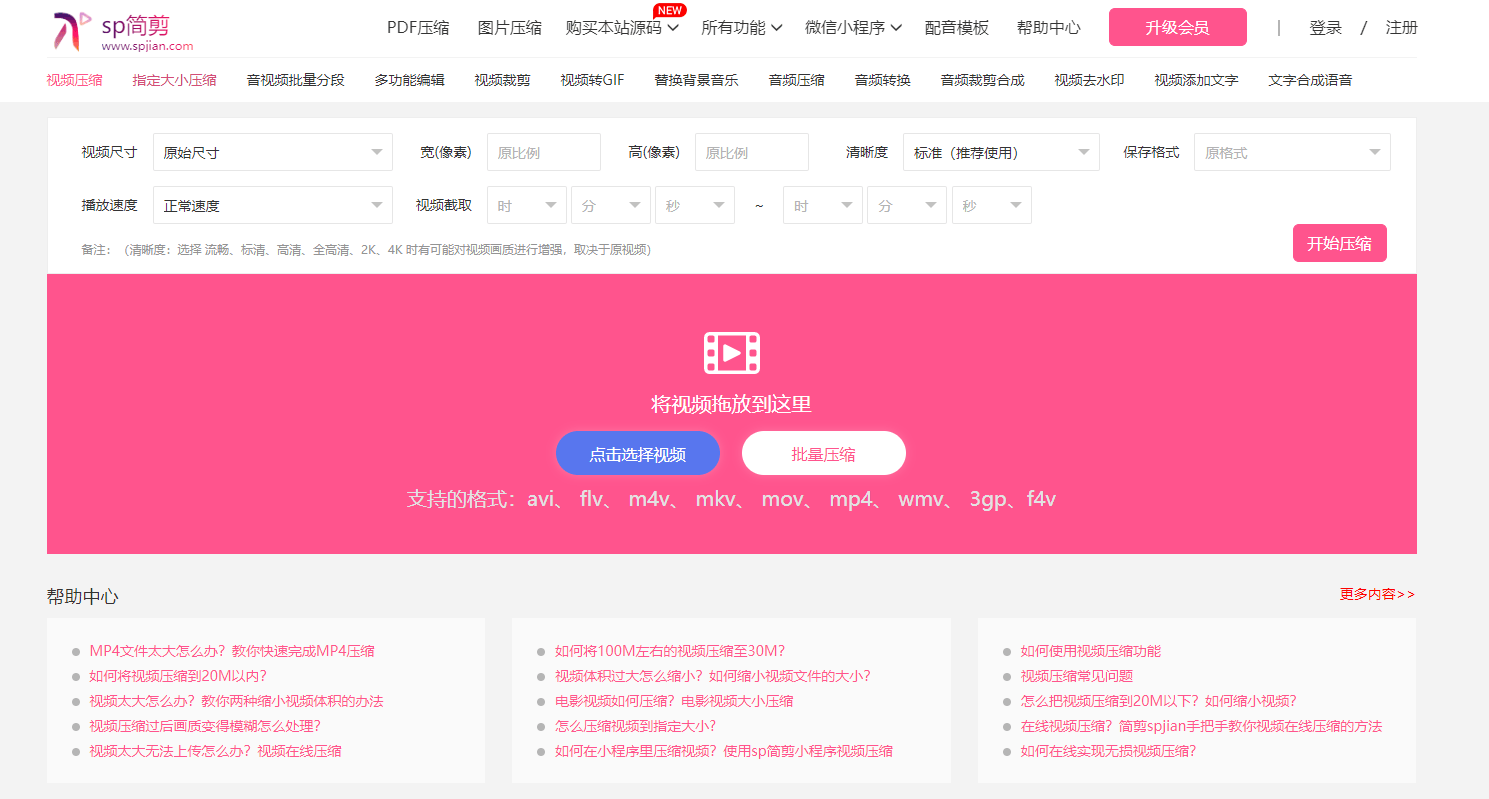
Task: Switch to the 指定大小压缩 tab
Action: click(175, 79)
